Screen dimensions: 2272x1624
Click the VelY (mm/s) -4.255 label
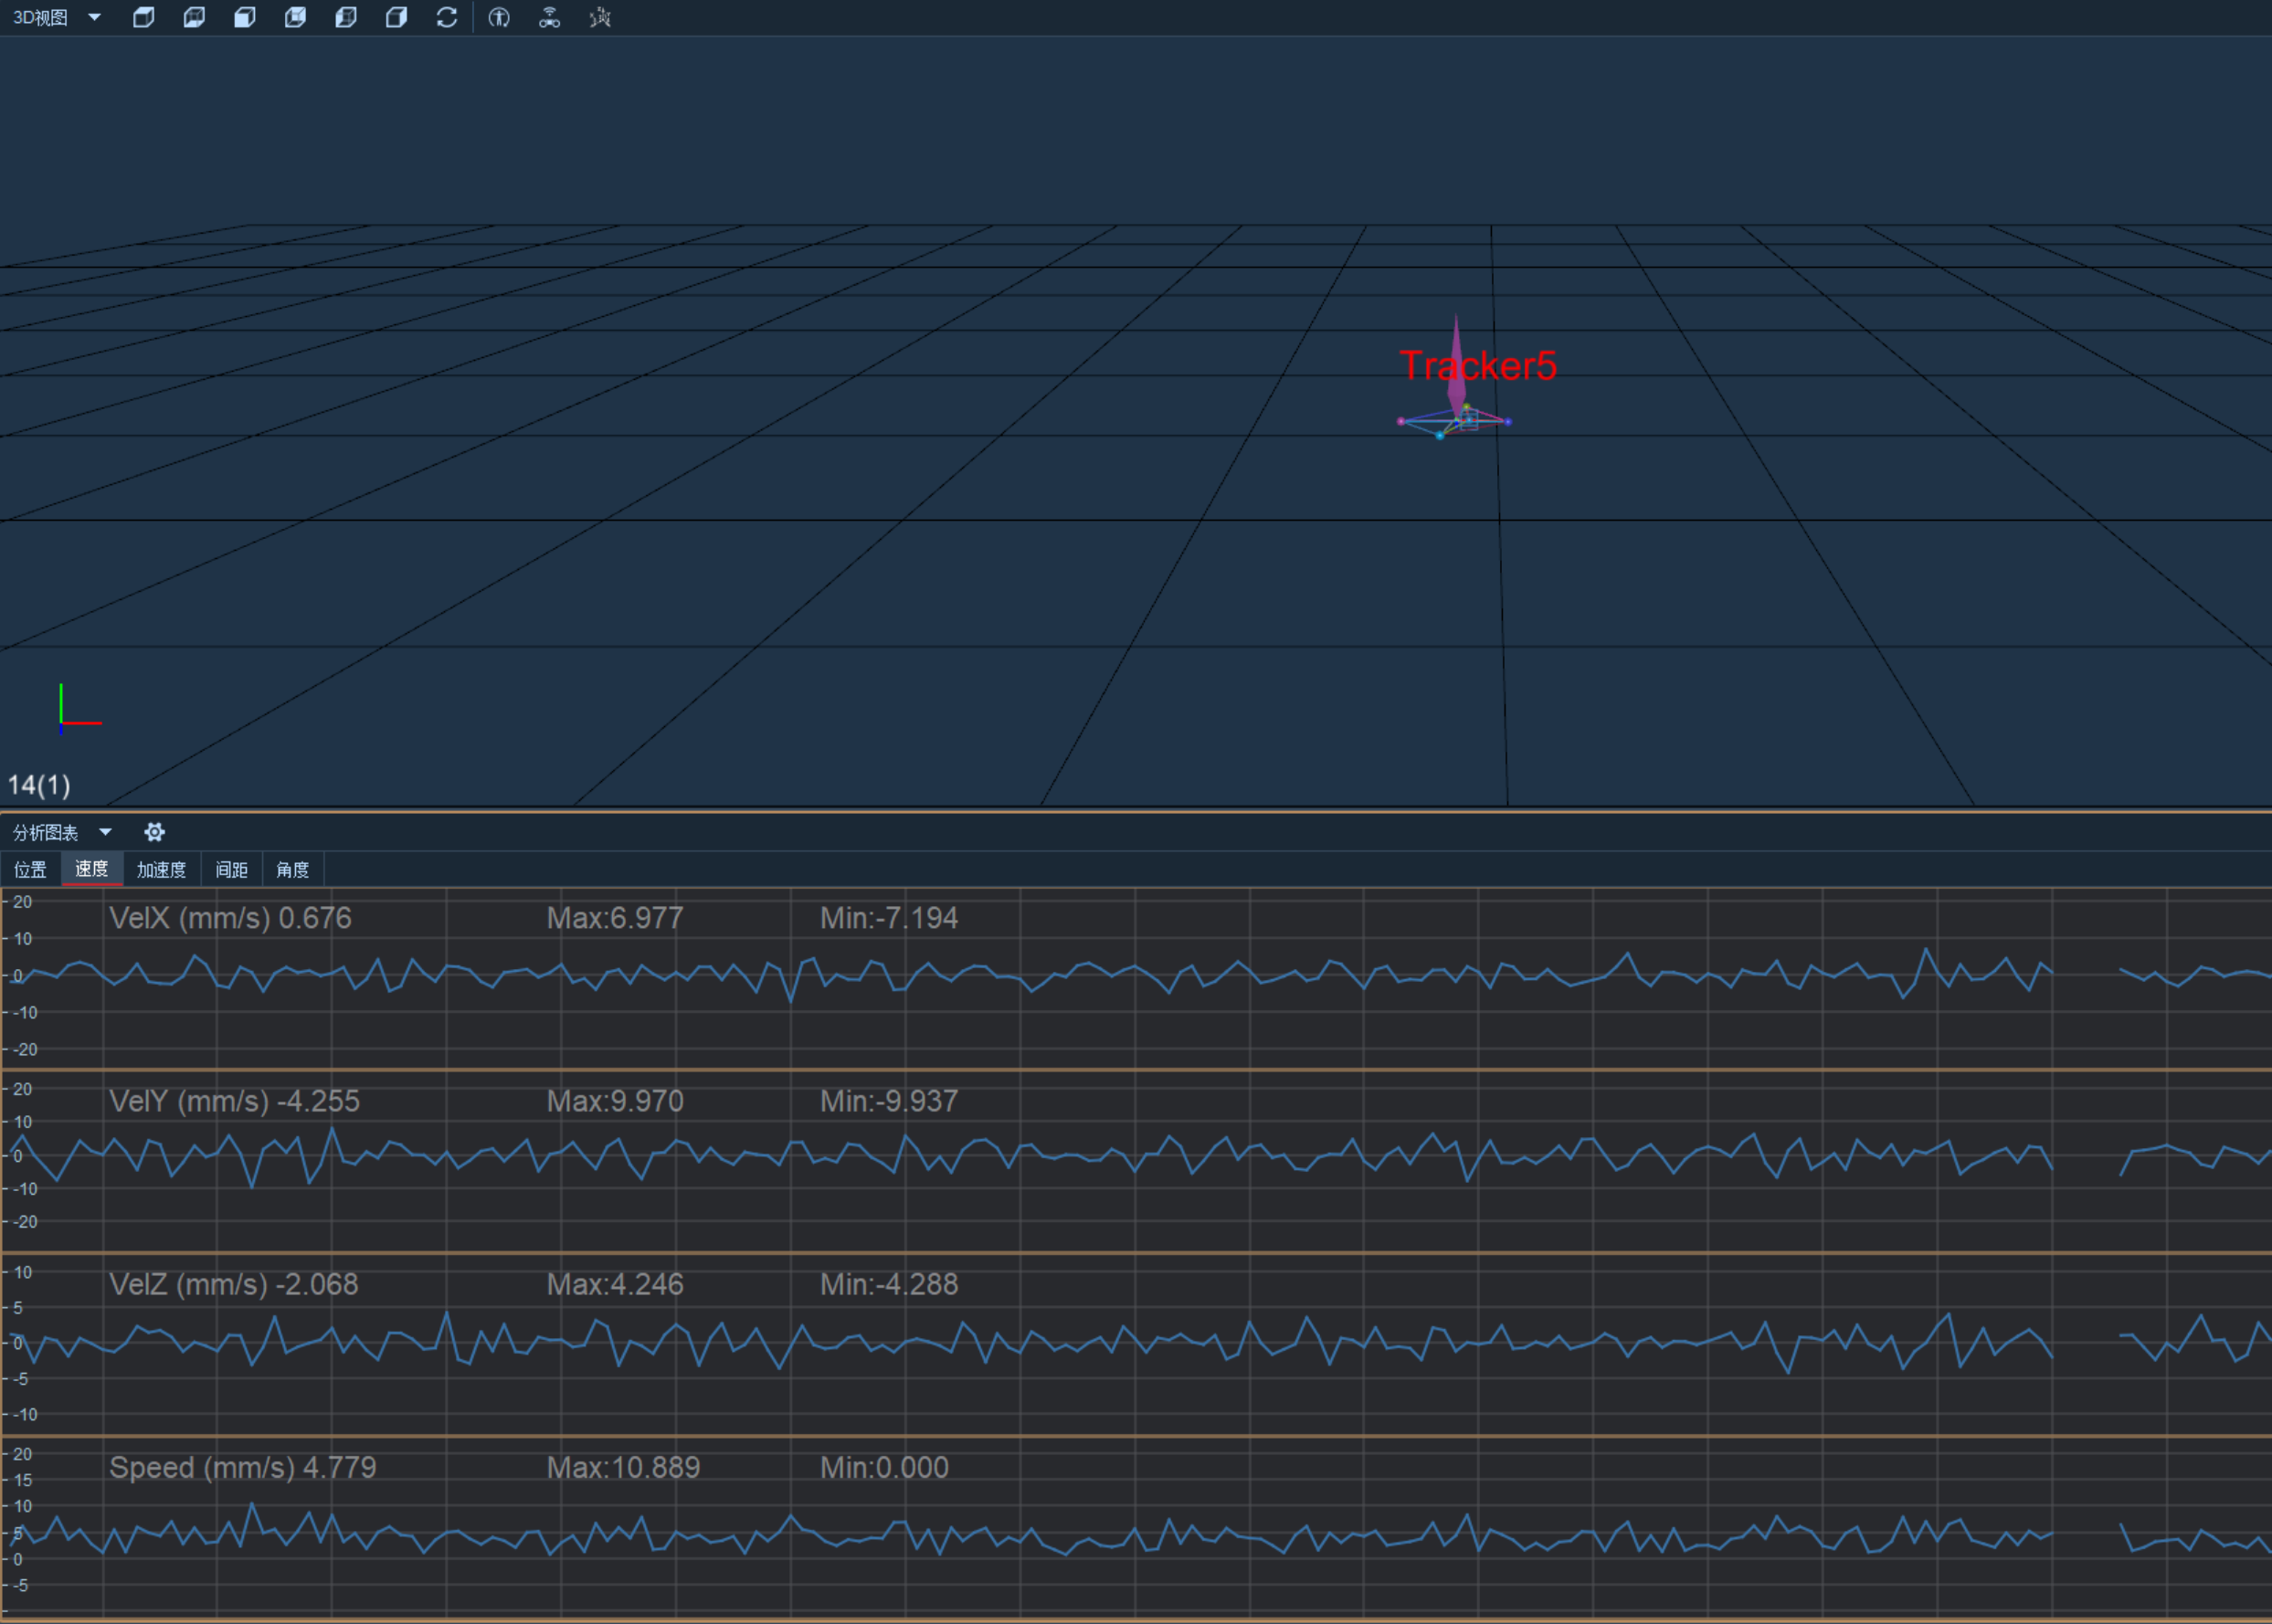pyautogui.click(x=234, y=1101)
